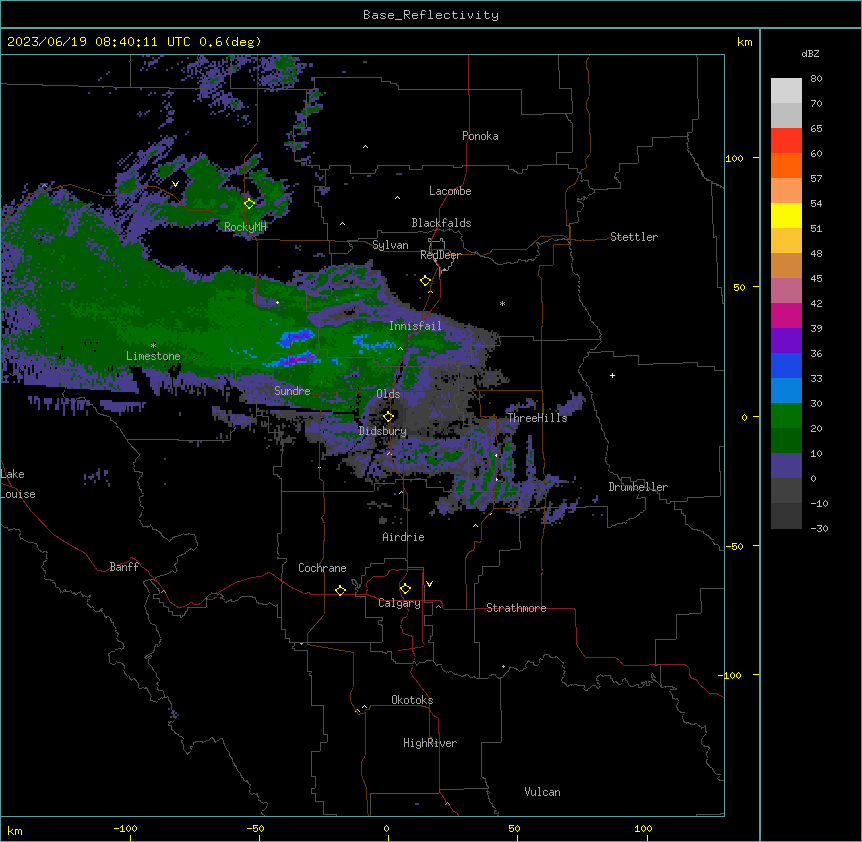The image size is (862, 842).
Task: Select the Strathmore label
Action: [516, 608]
